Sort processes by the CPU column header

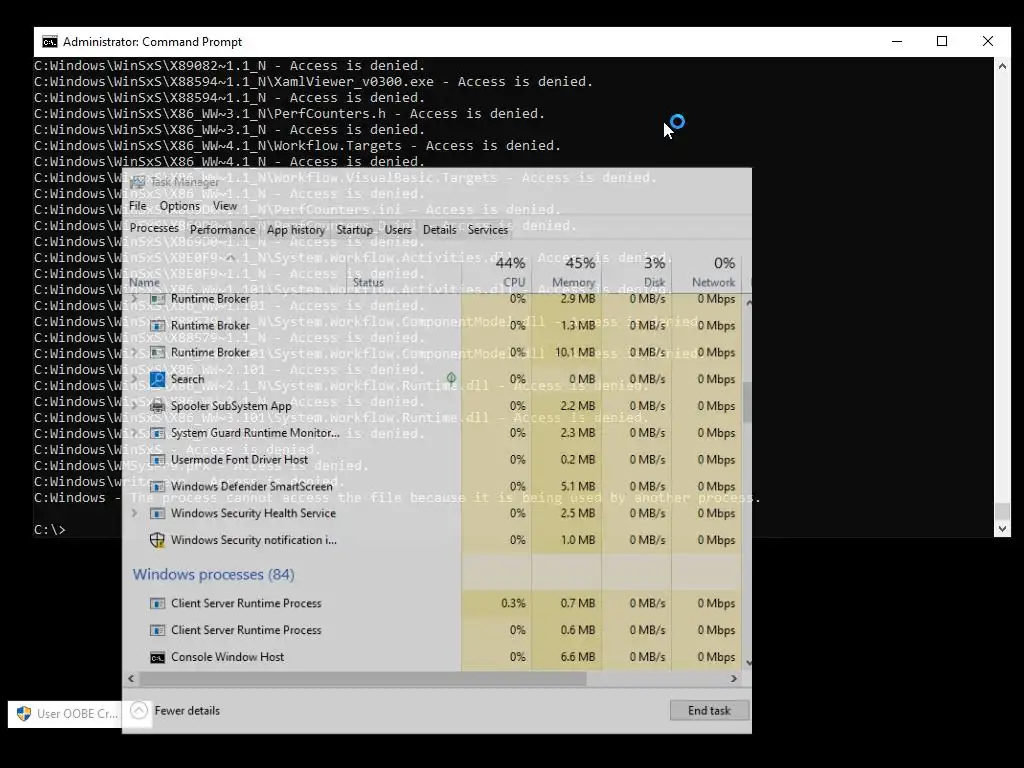point(497,272)
